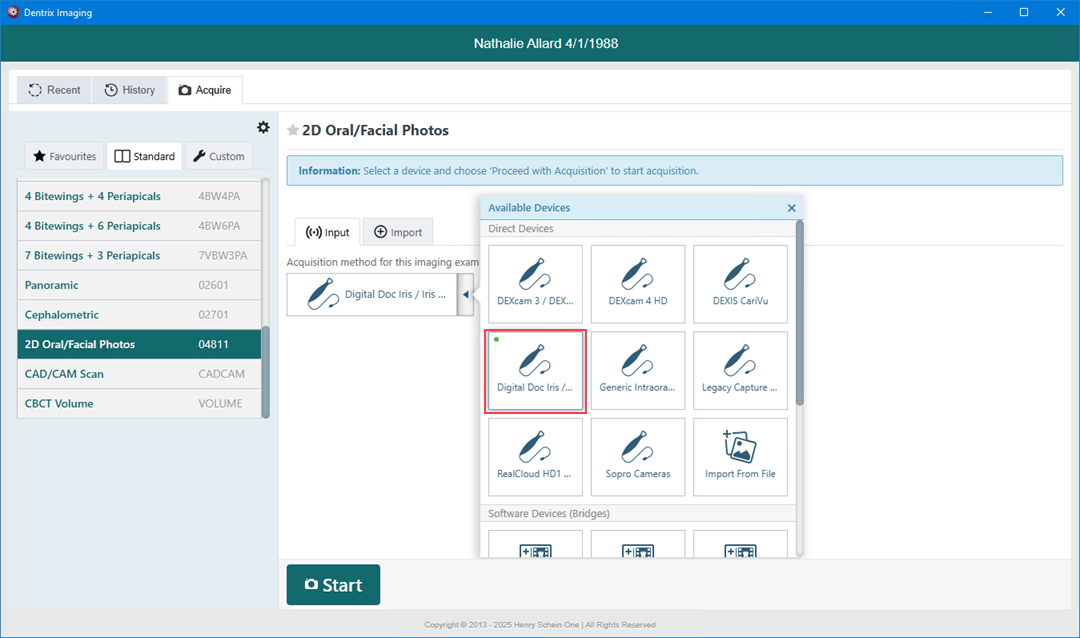Pick the Sopro Cameras device
This screenshot has height=638, width=1080.
[x=637, y=457]
